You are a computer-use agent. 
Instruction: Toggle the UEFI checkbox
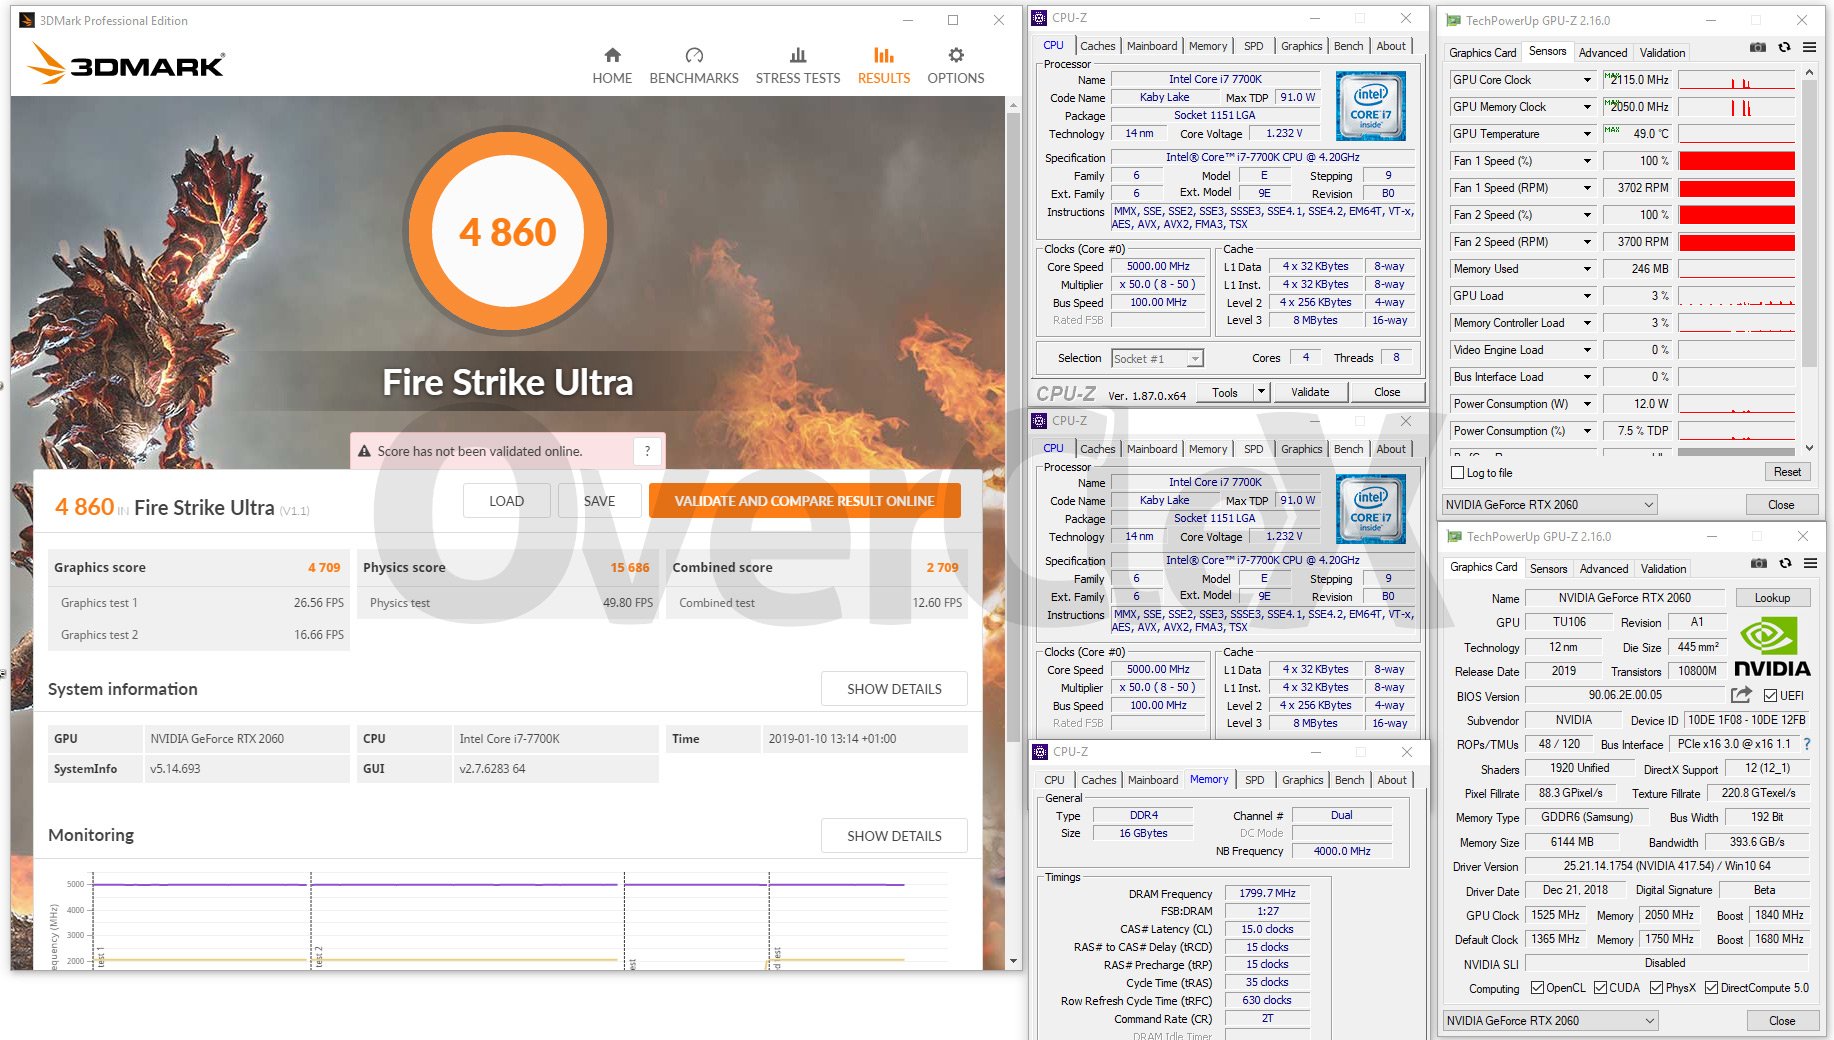(x=1770, y=696)
